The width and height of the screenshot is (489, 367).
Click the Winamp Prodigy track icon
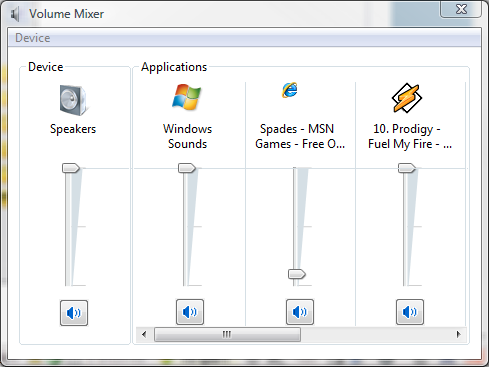pos(407,98)
